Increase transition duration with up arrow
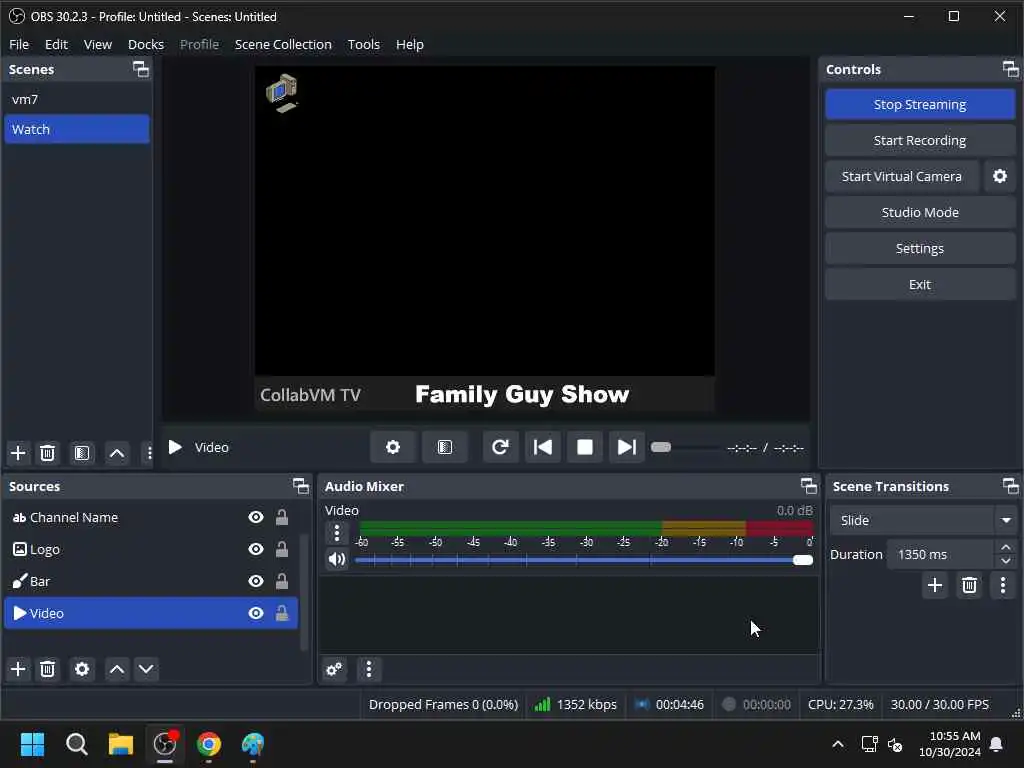 point(1006,547)
